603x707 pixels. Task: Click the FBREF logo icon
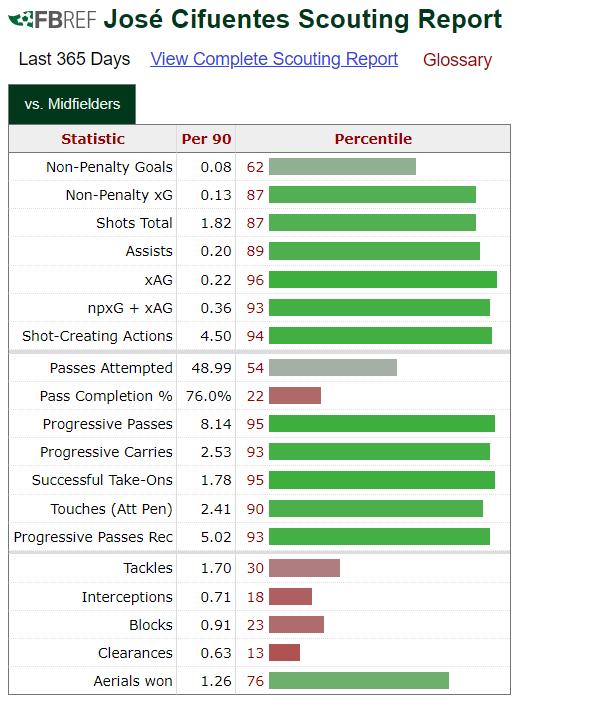click(x=52, y=19)
